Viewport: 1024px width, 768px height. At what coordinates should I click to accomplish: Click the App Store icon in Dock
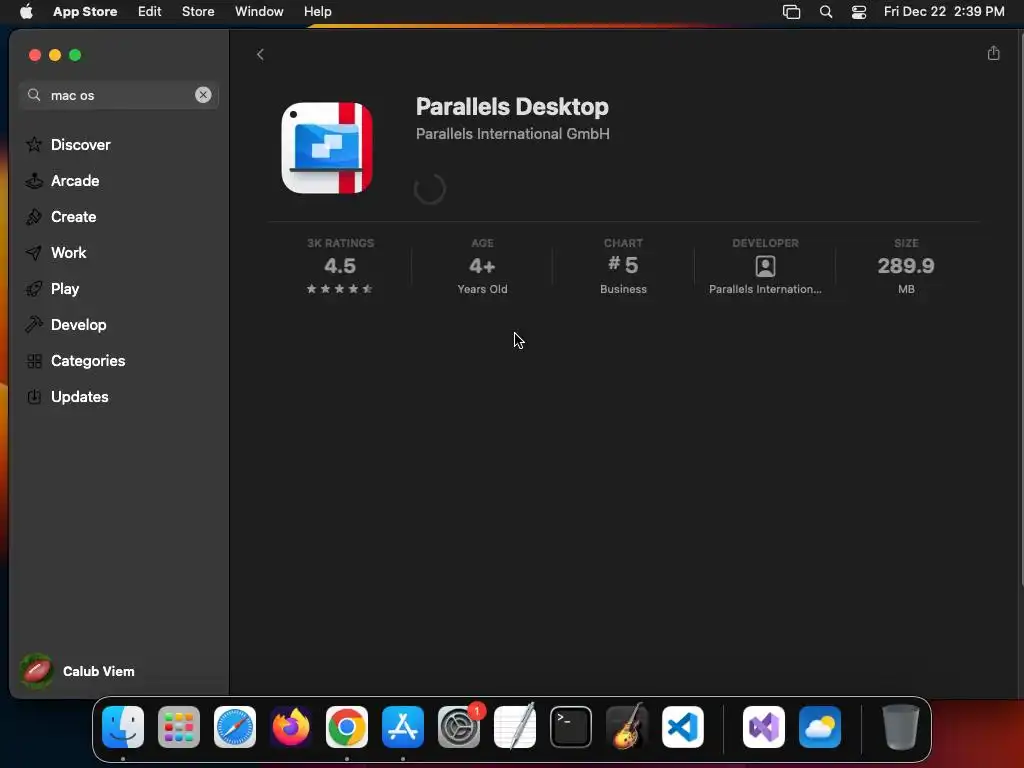point(403,727)
